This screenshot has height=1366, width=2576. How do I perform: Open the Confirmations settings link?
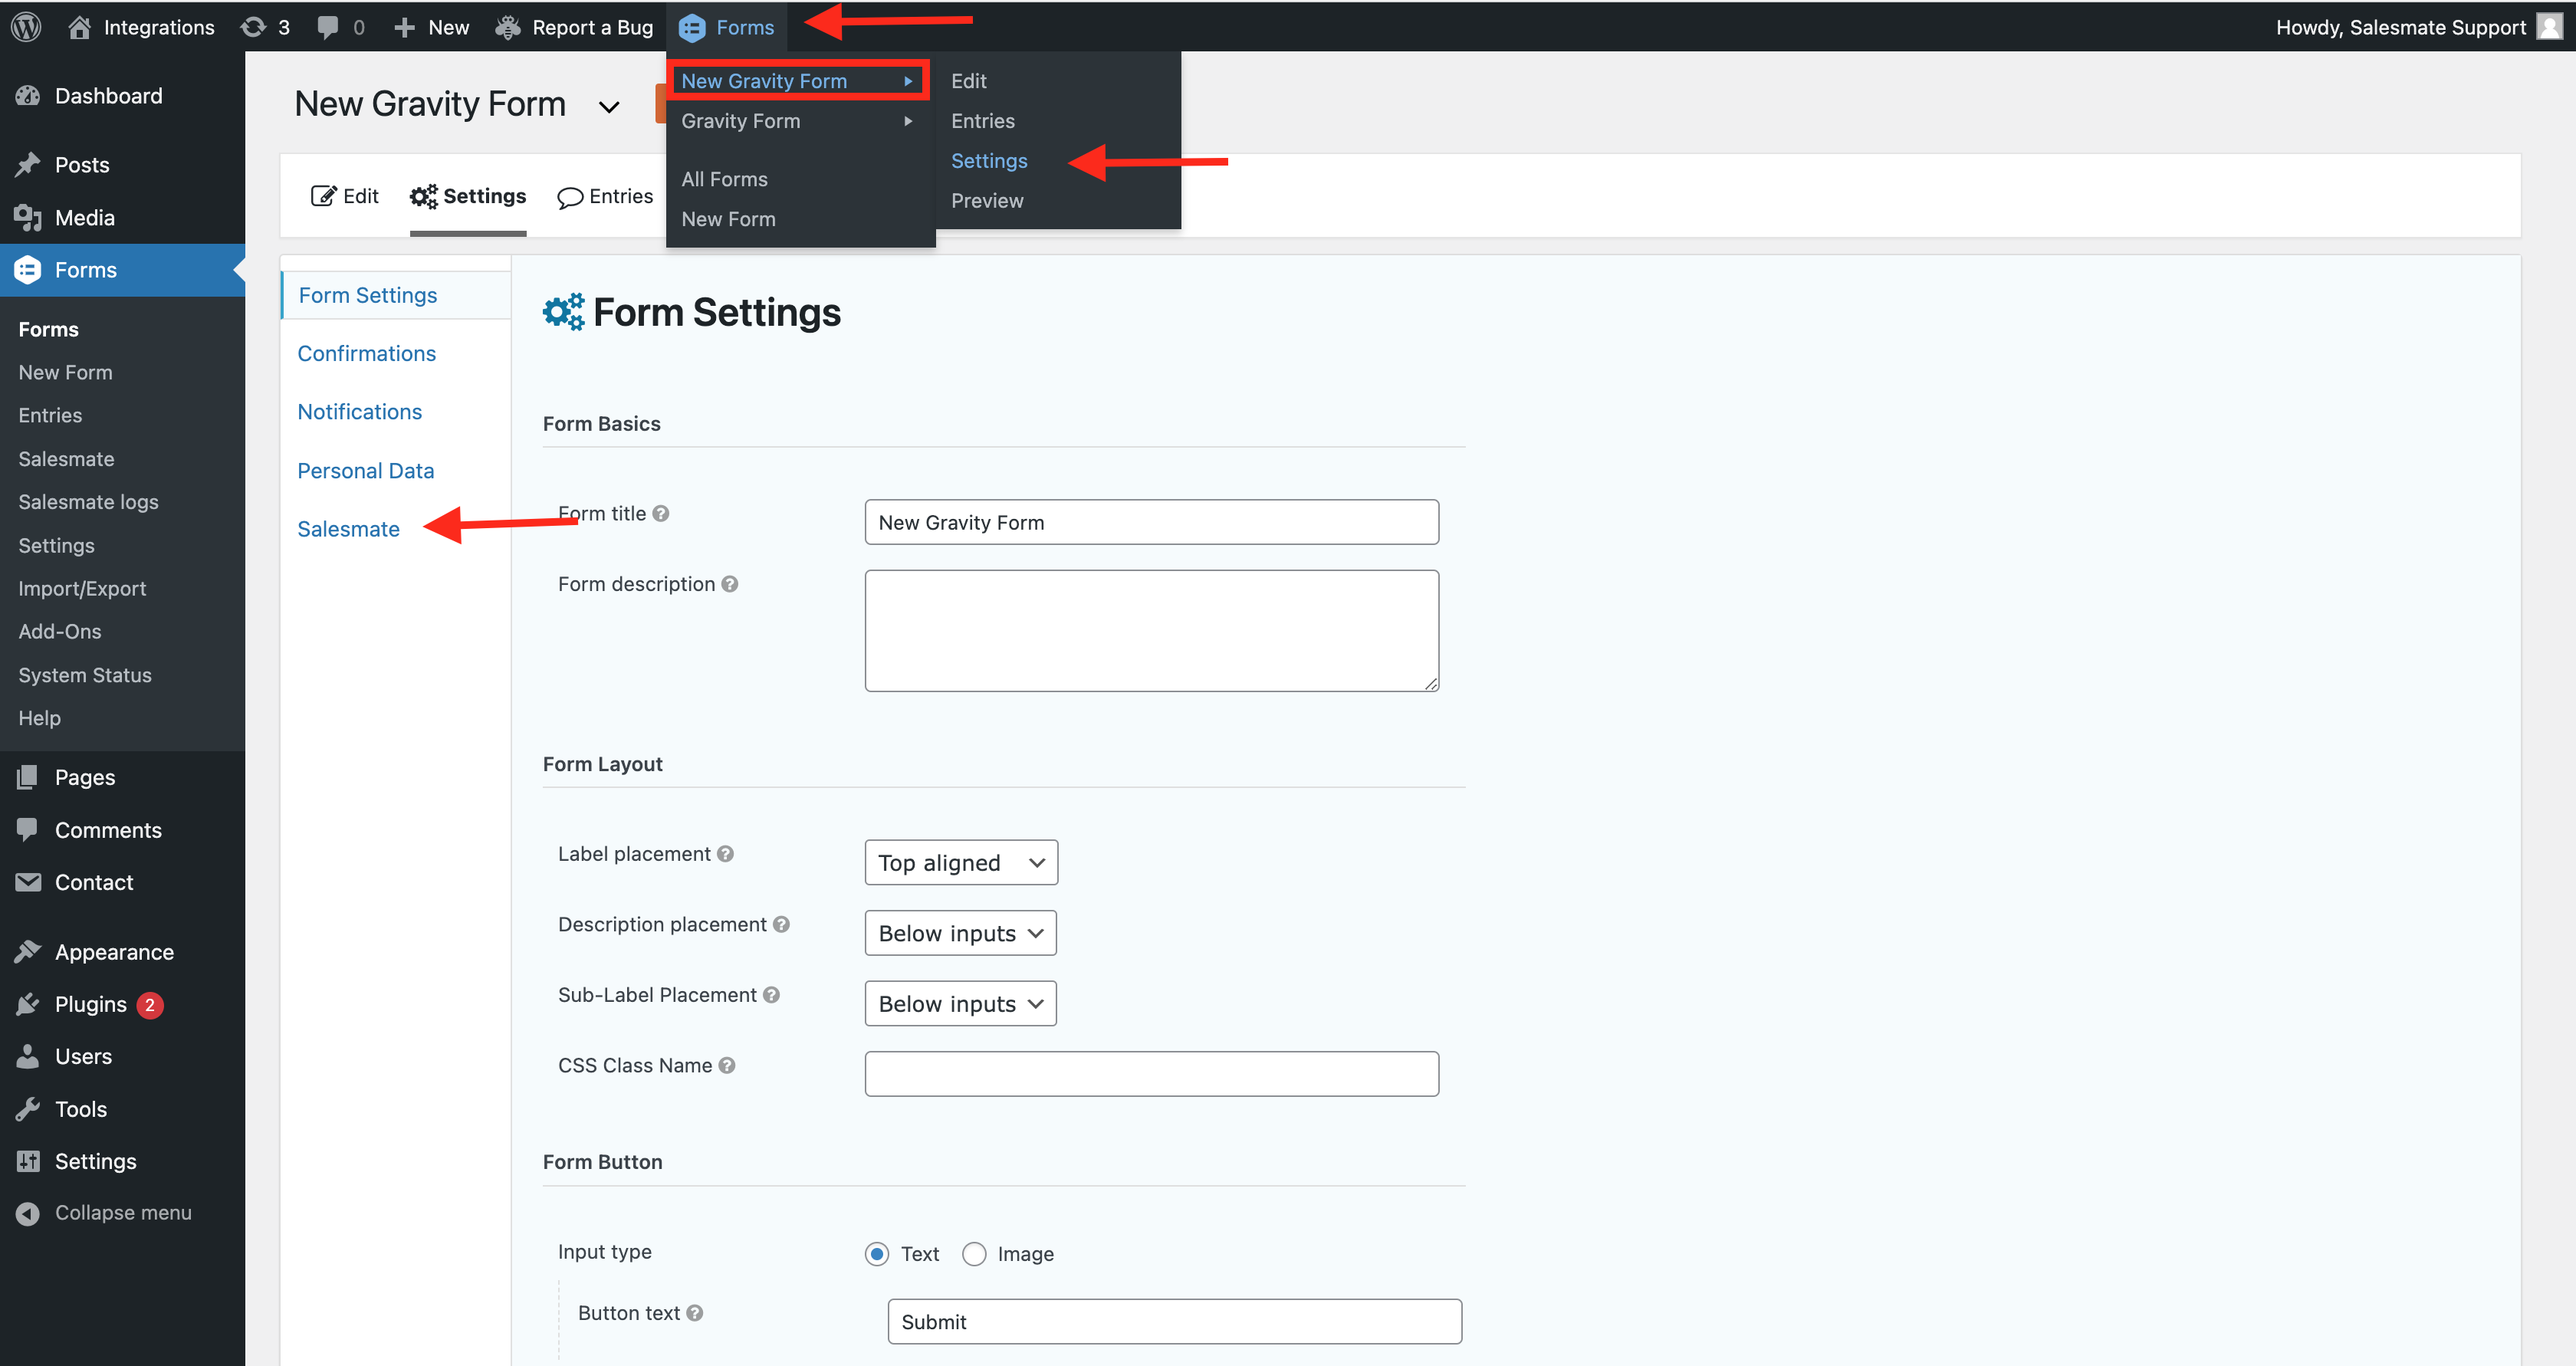pos(366,353)
